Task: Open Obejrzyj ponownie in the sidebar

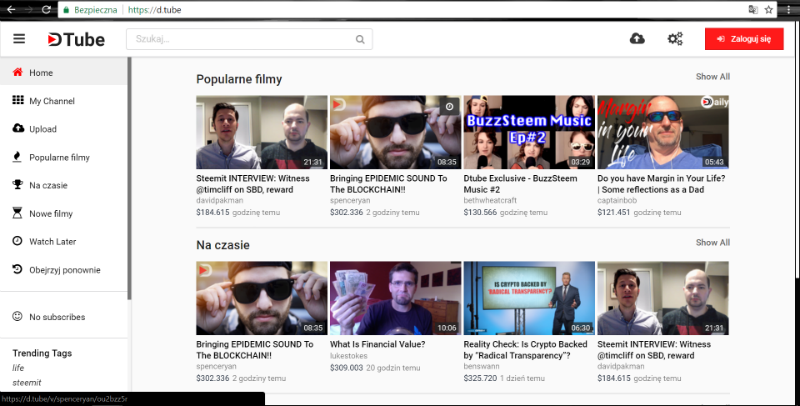Action: coord(64,270)
